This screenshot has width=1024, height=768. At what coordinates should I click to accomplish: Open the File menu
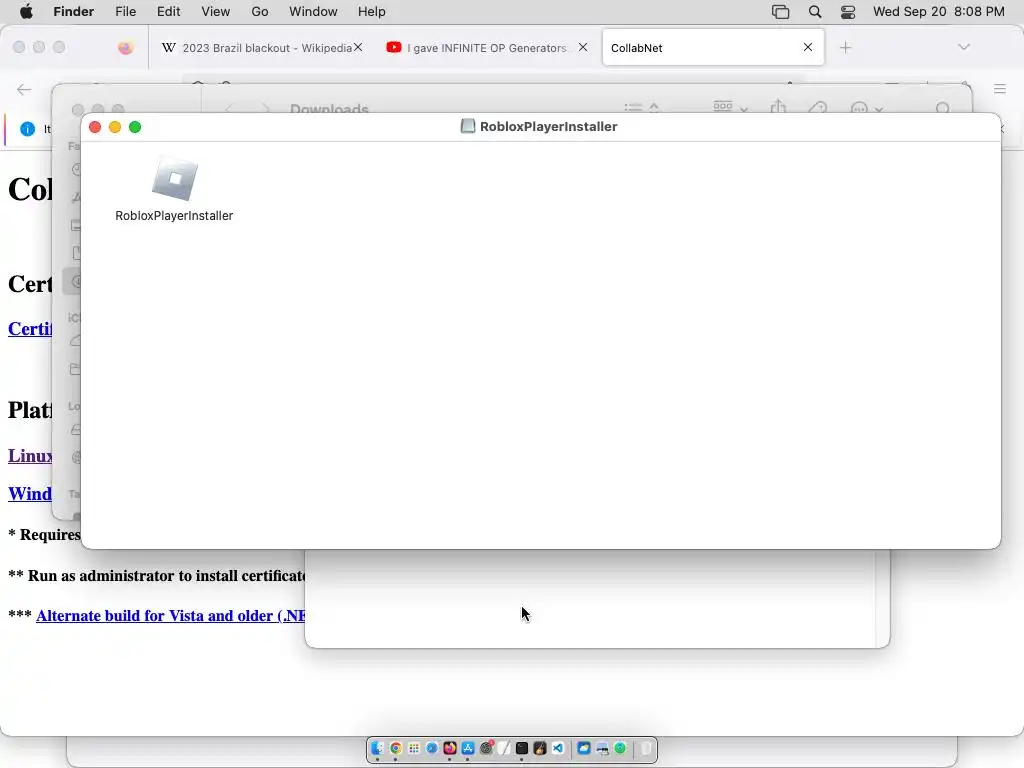(x=125, y=12)
